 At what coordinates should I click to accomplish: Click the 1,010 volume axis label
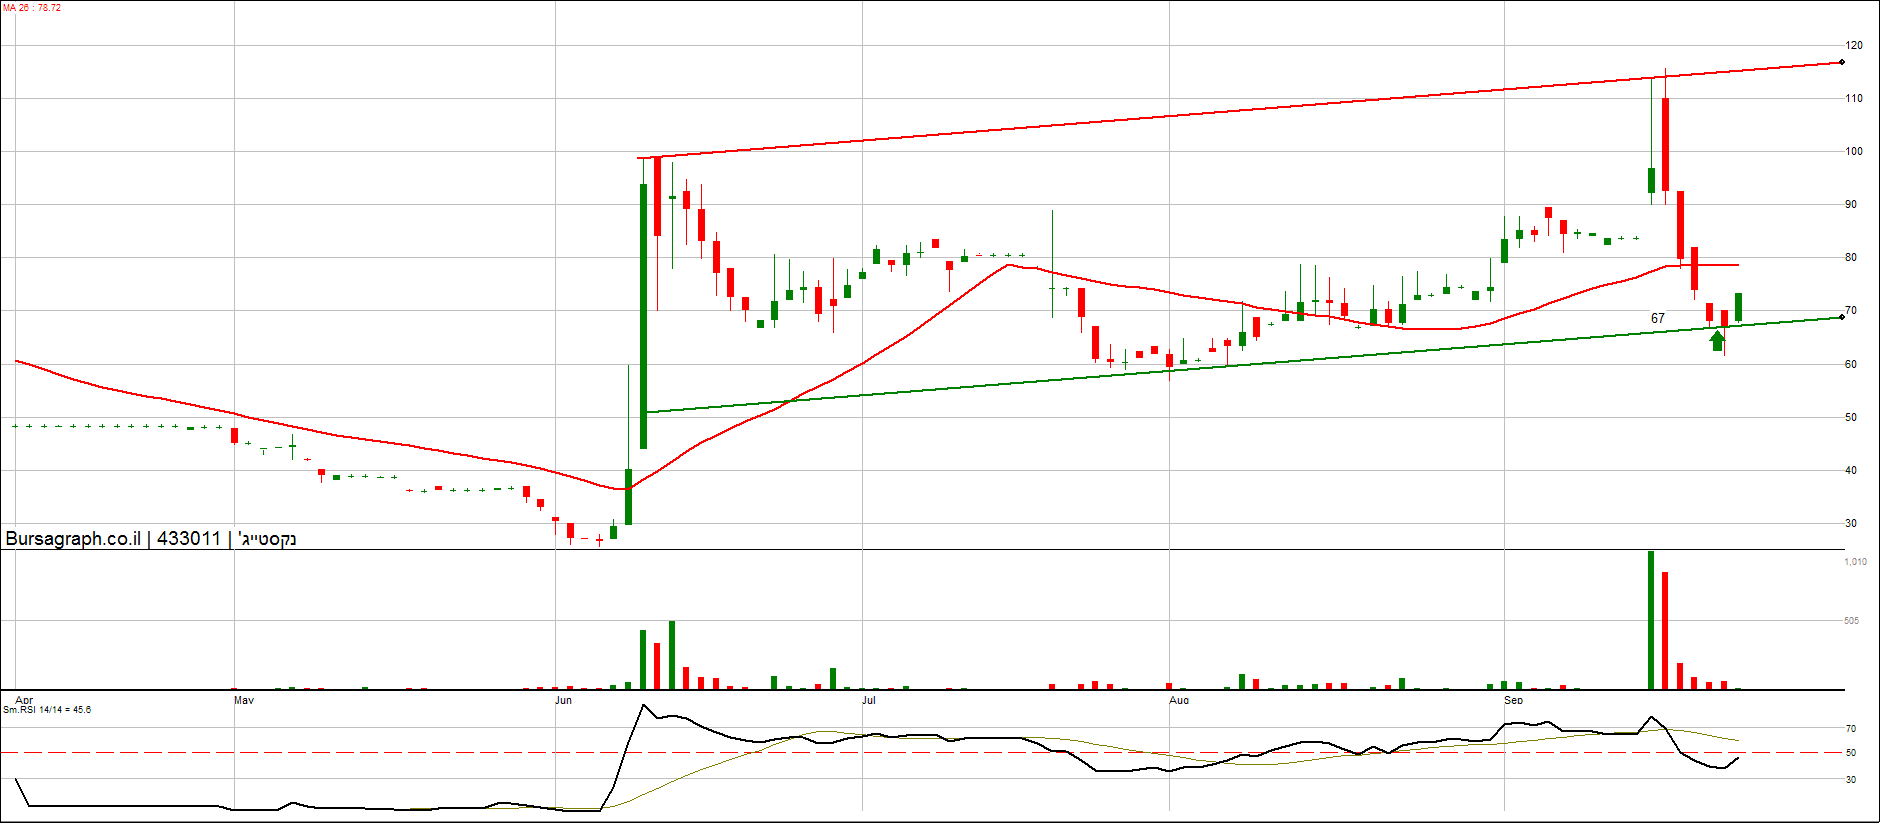point(1855,562)
